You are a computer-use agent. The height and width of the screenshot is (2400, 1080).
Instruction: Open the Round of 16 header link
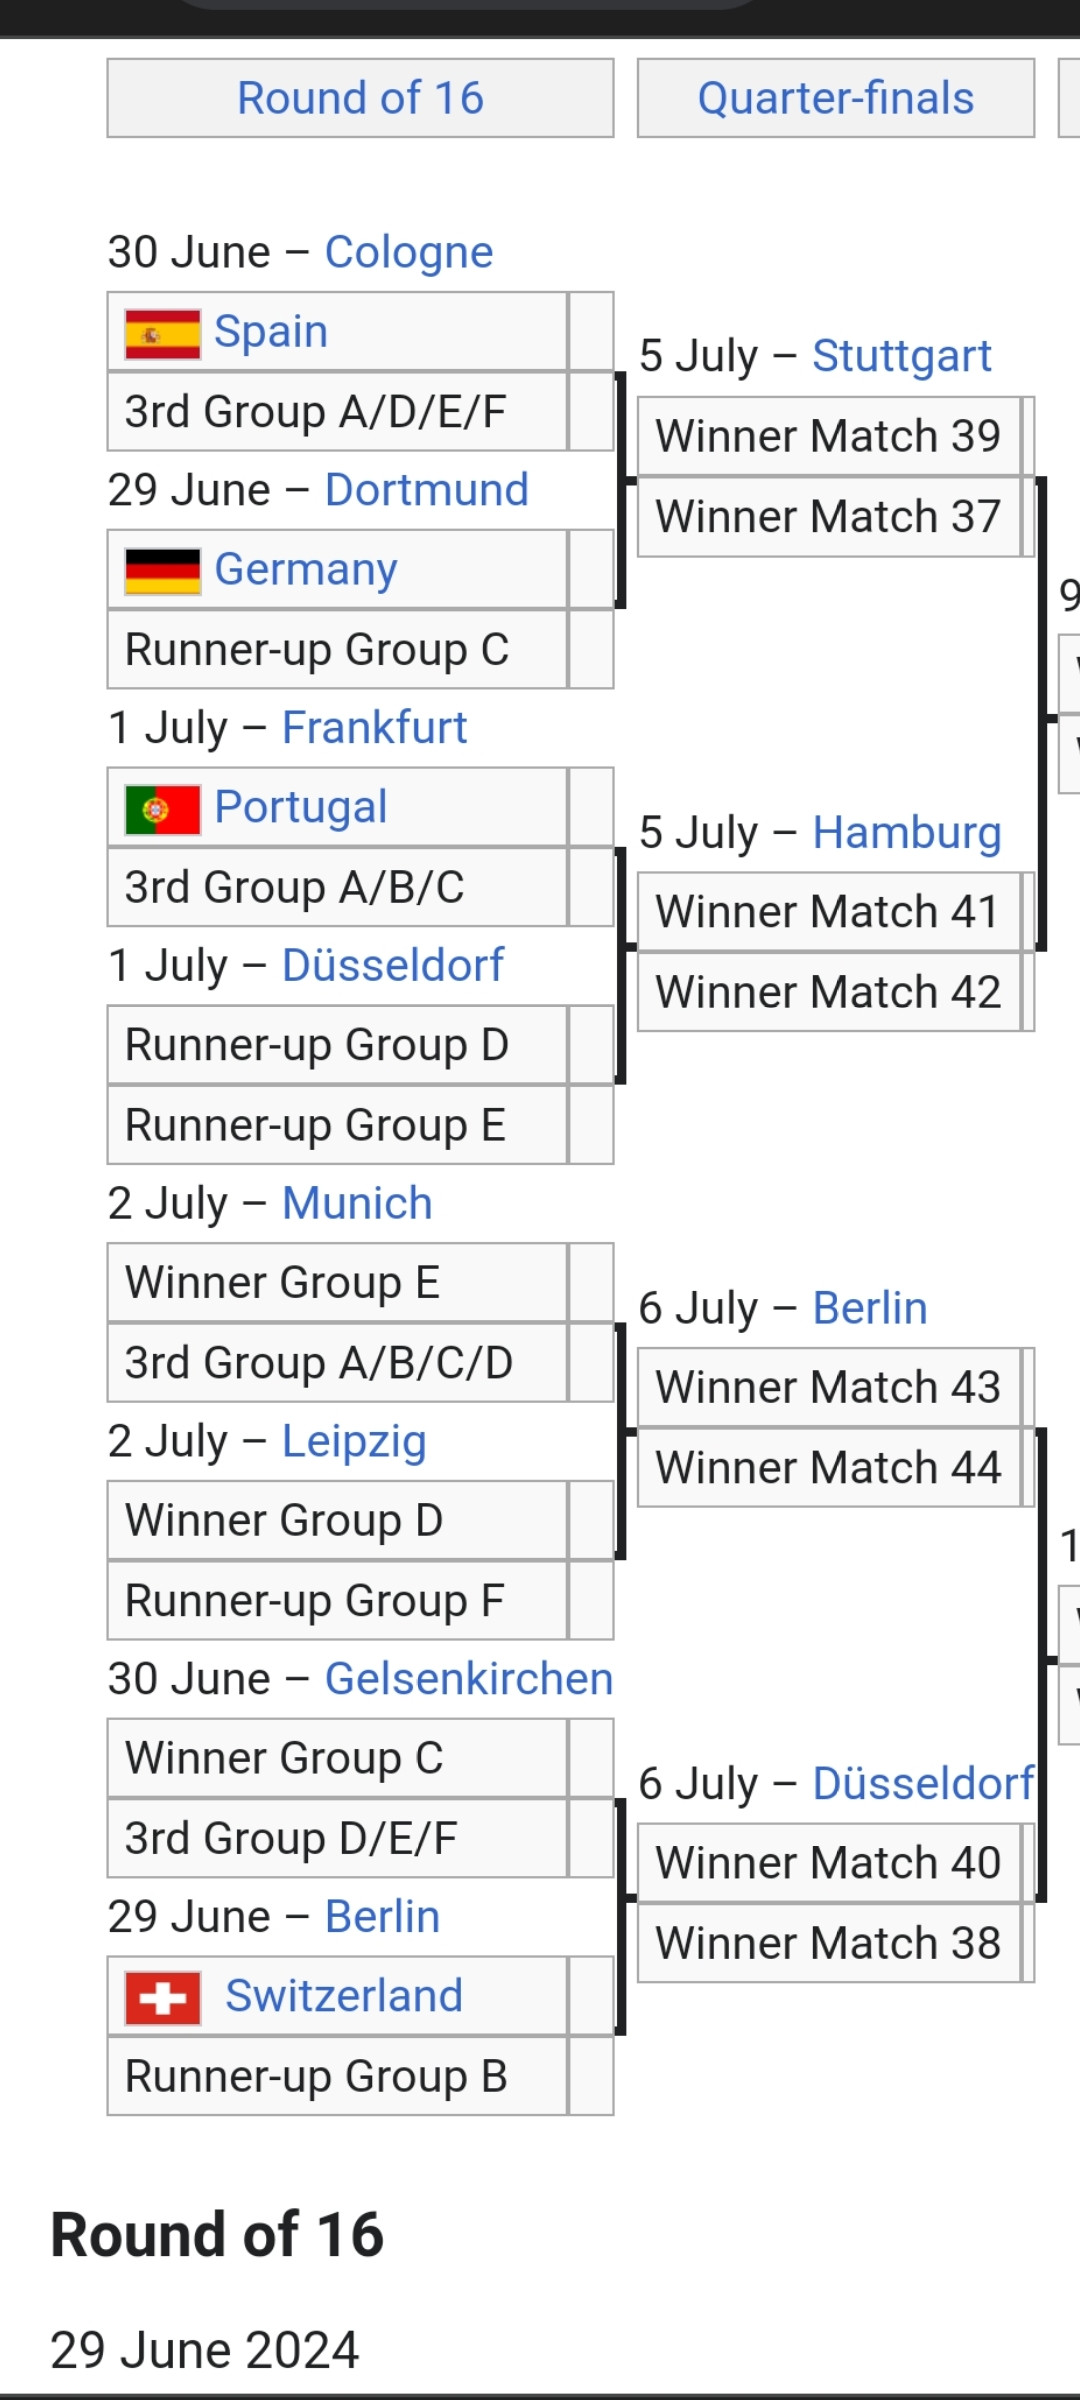point(360,98)
